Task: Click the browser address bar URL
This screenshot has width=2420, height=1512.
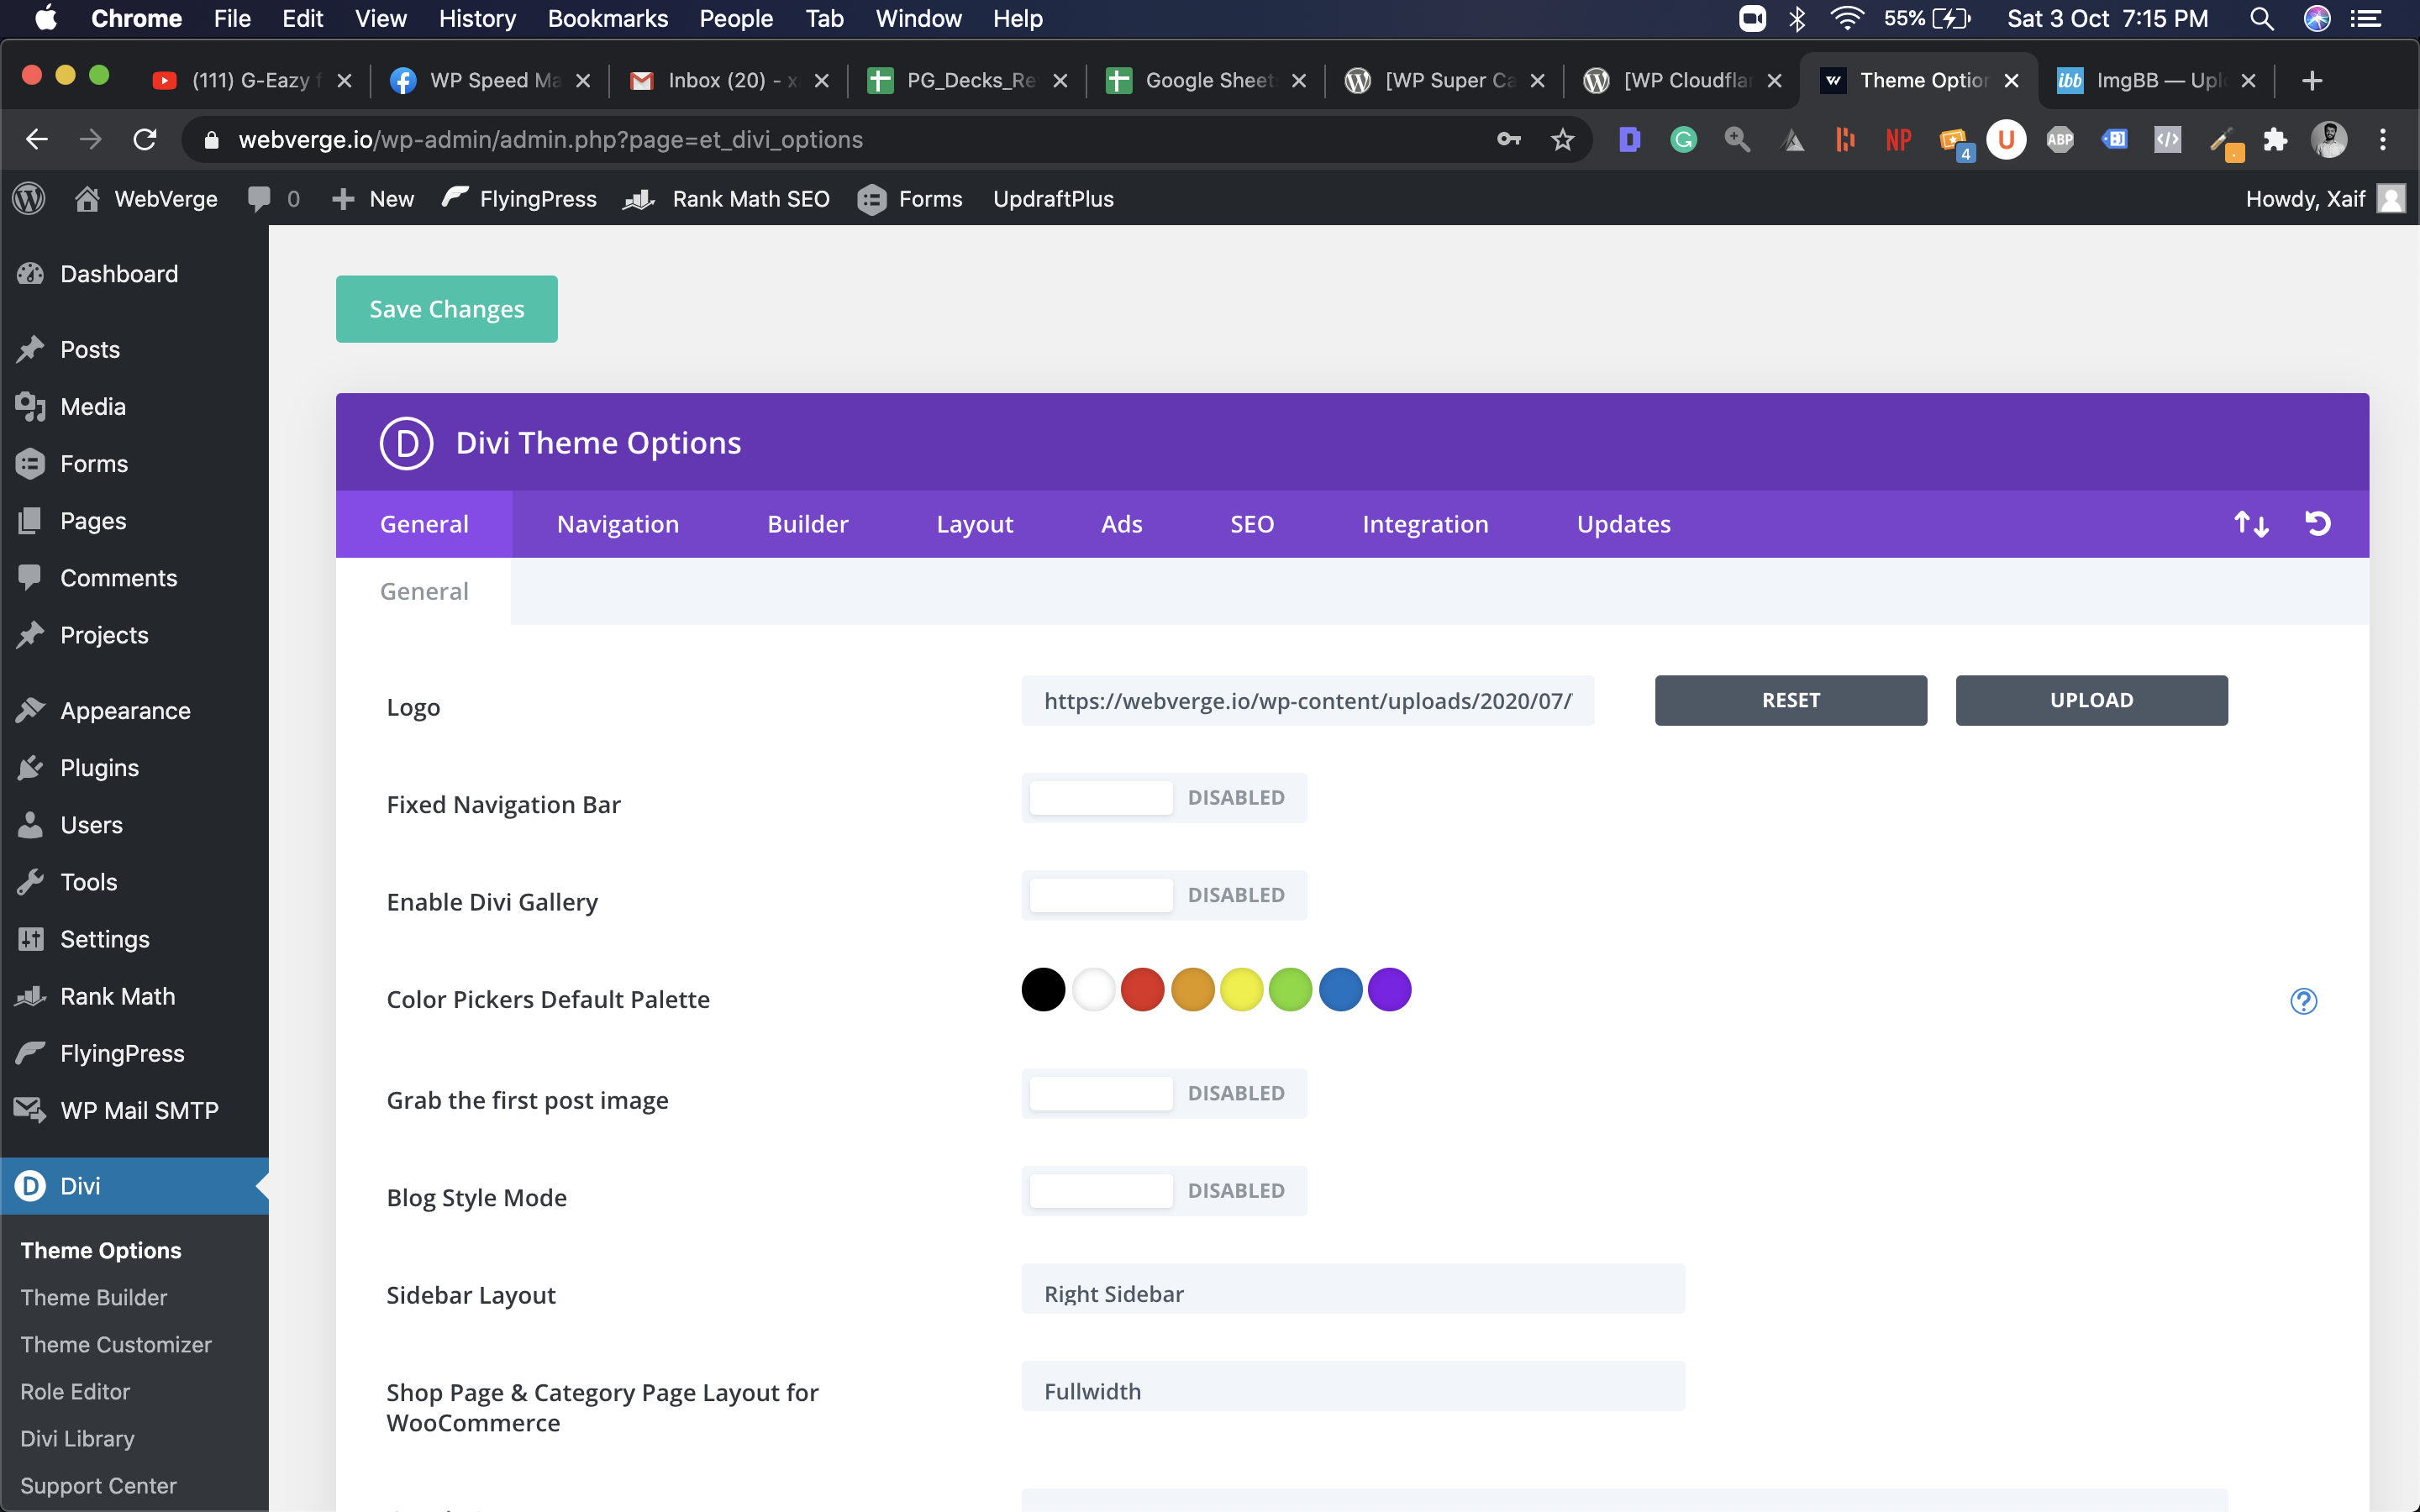Action: point(551,139)
